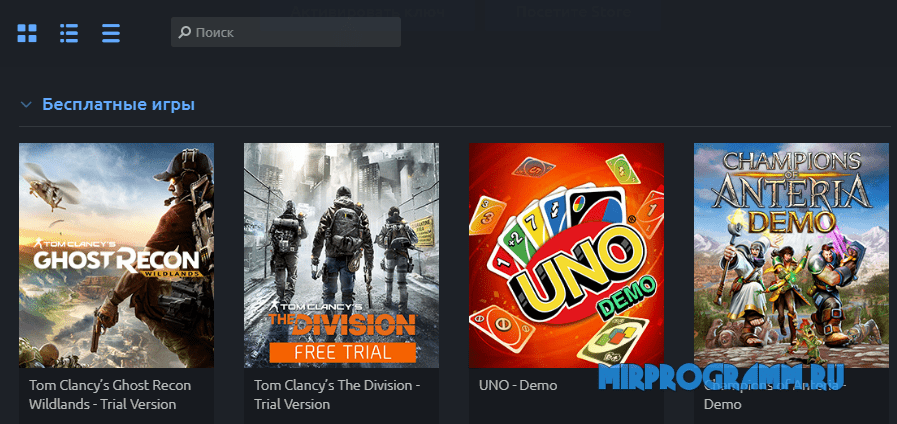Switch to grid thumbnail view
The width and height of the screenshot is (897, 424).
point(27,33)
